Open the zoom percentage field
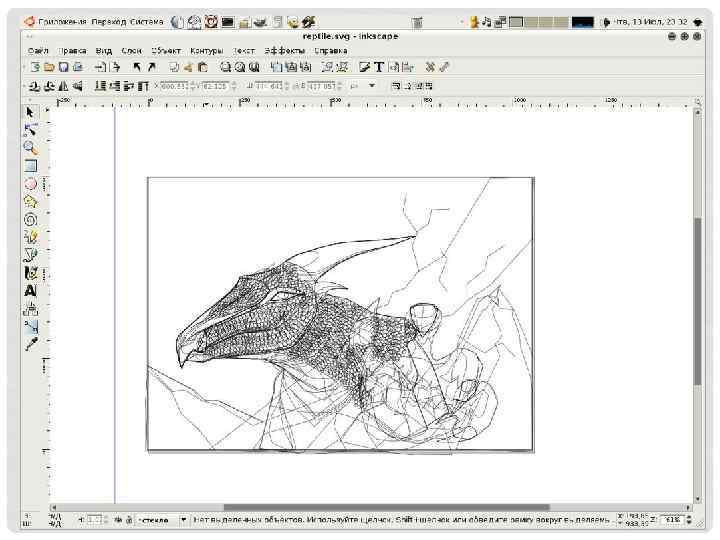 point(673,520)
